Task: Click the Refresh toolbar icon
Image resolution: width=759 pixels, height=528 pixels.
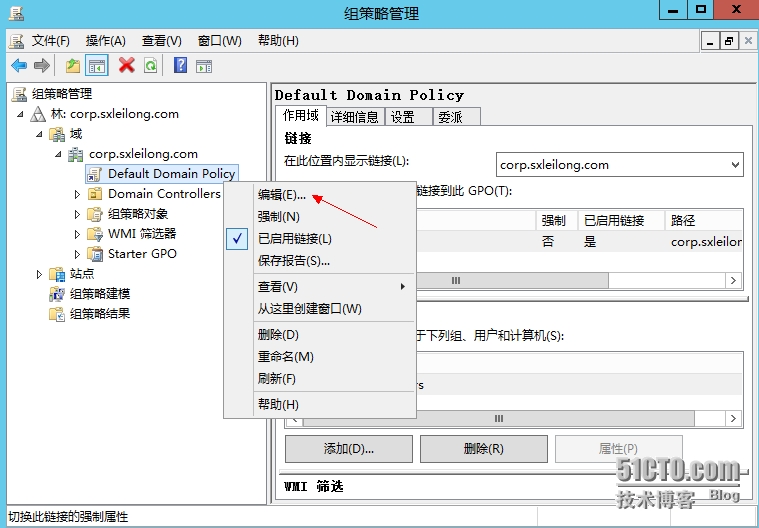Action: (x=151, y=65)
